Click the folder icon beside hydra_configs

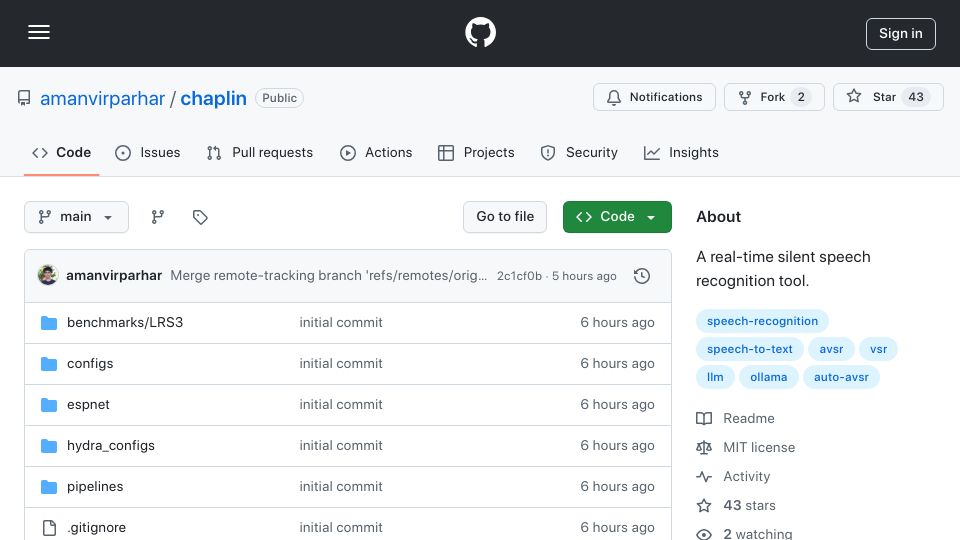(49, 446)
